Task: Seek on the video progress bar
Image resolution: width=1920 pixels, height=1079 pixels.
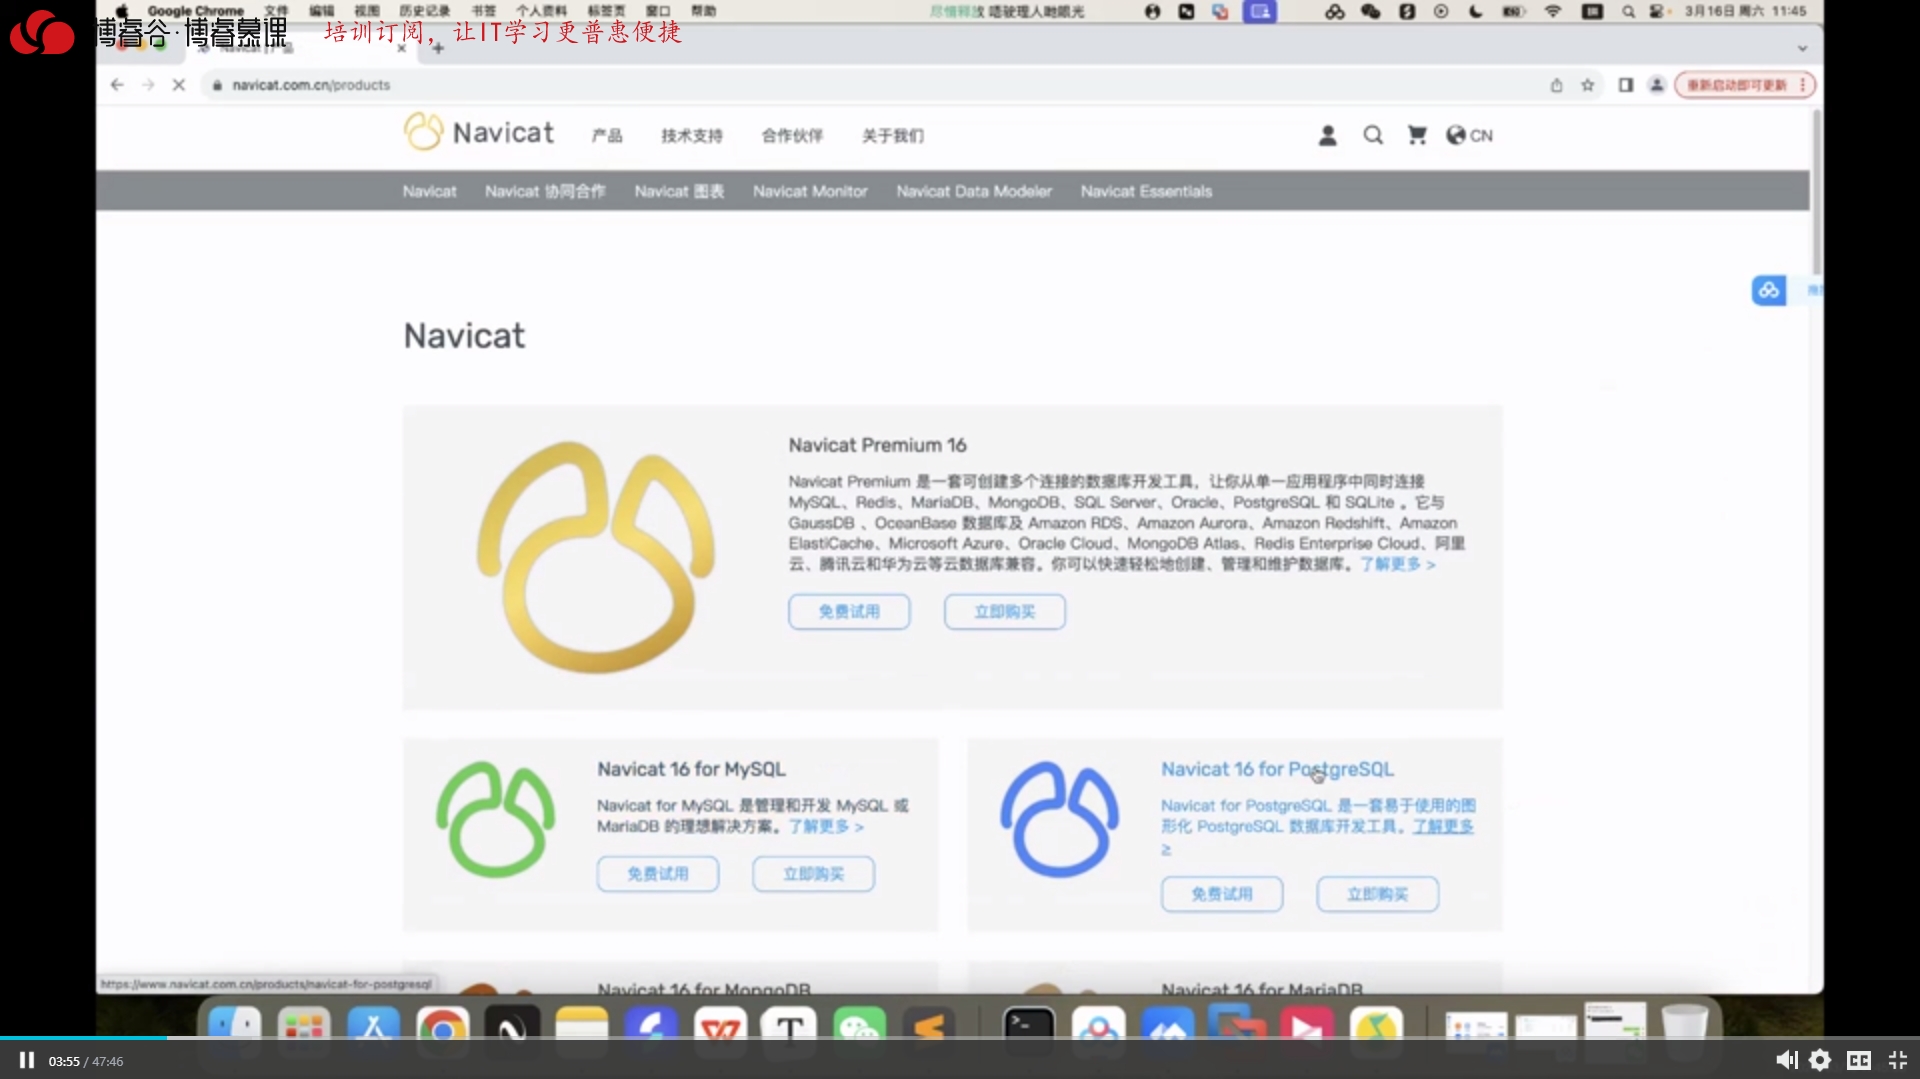Action: 960,1038
